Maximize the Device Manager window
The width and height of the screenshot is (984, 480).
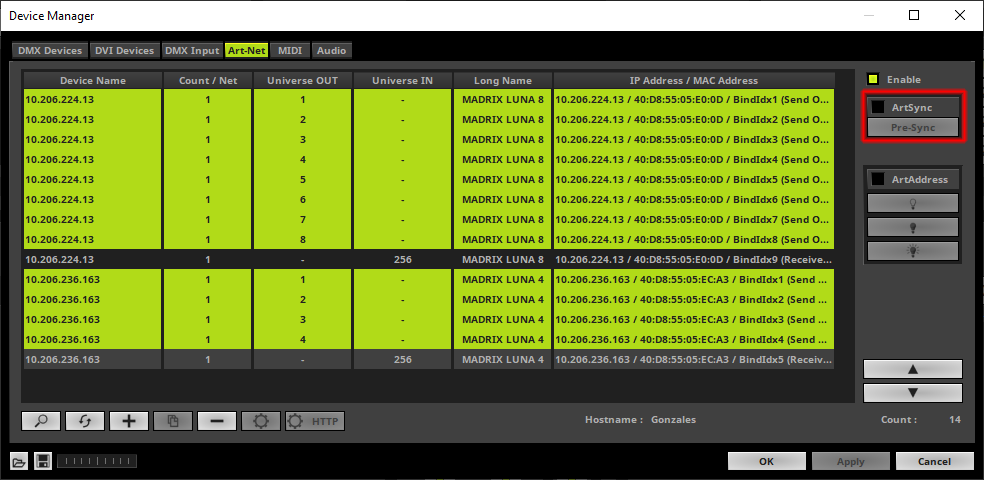(x=914, y=15)
